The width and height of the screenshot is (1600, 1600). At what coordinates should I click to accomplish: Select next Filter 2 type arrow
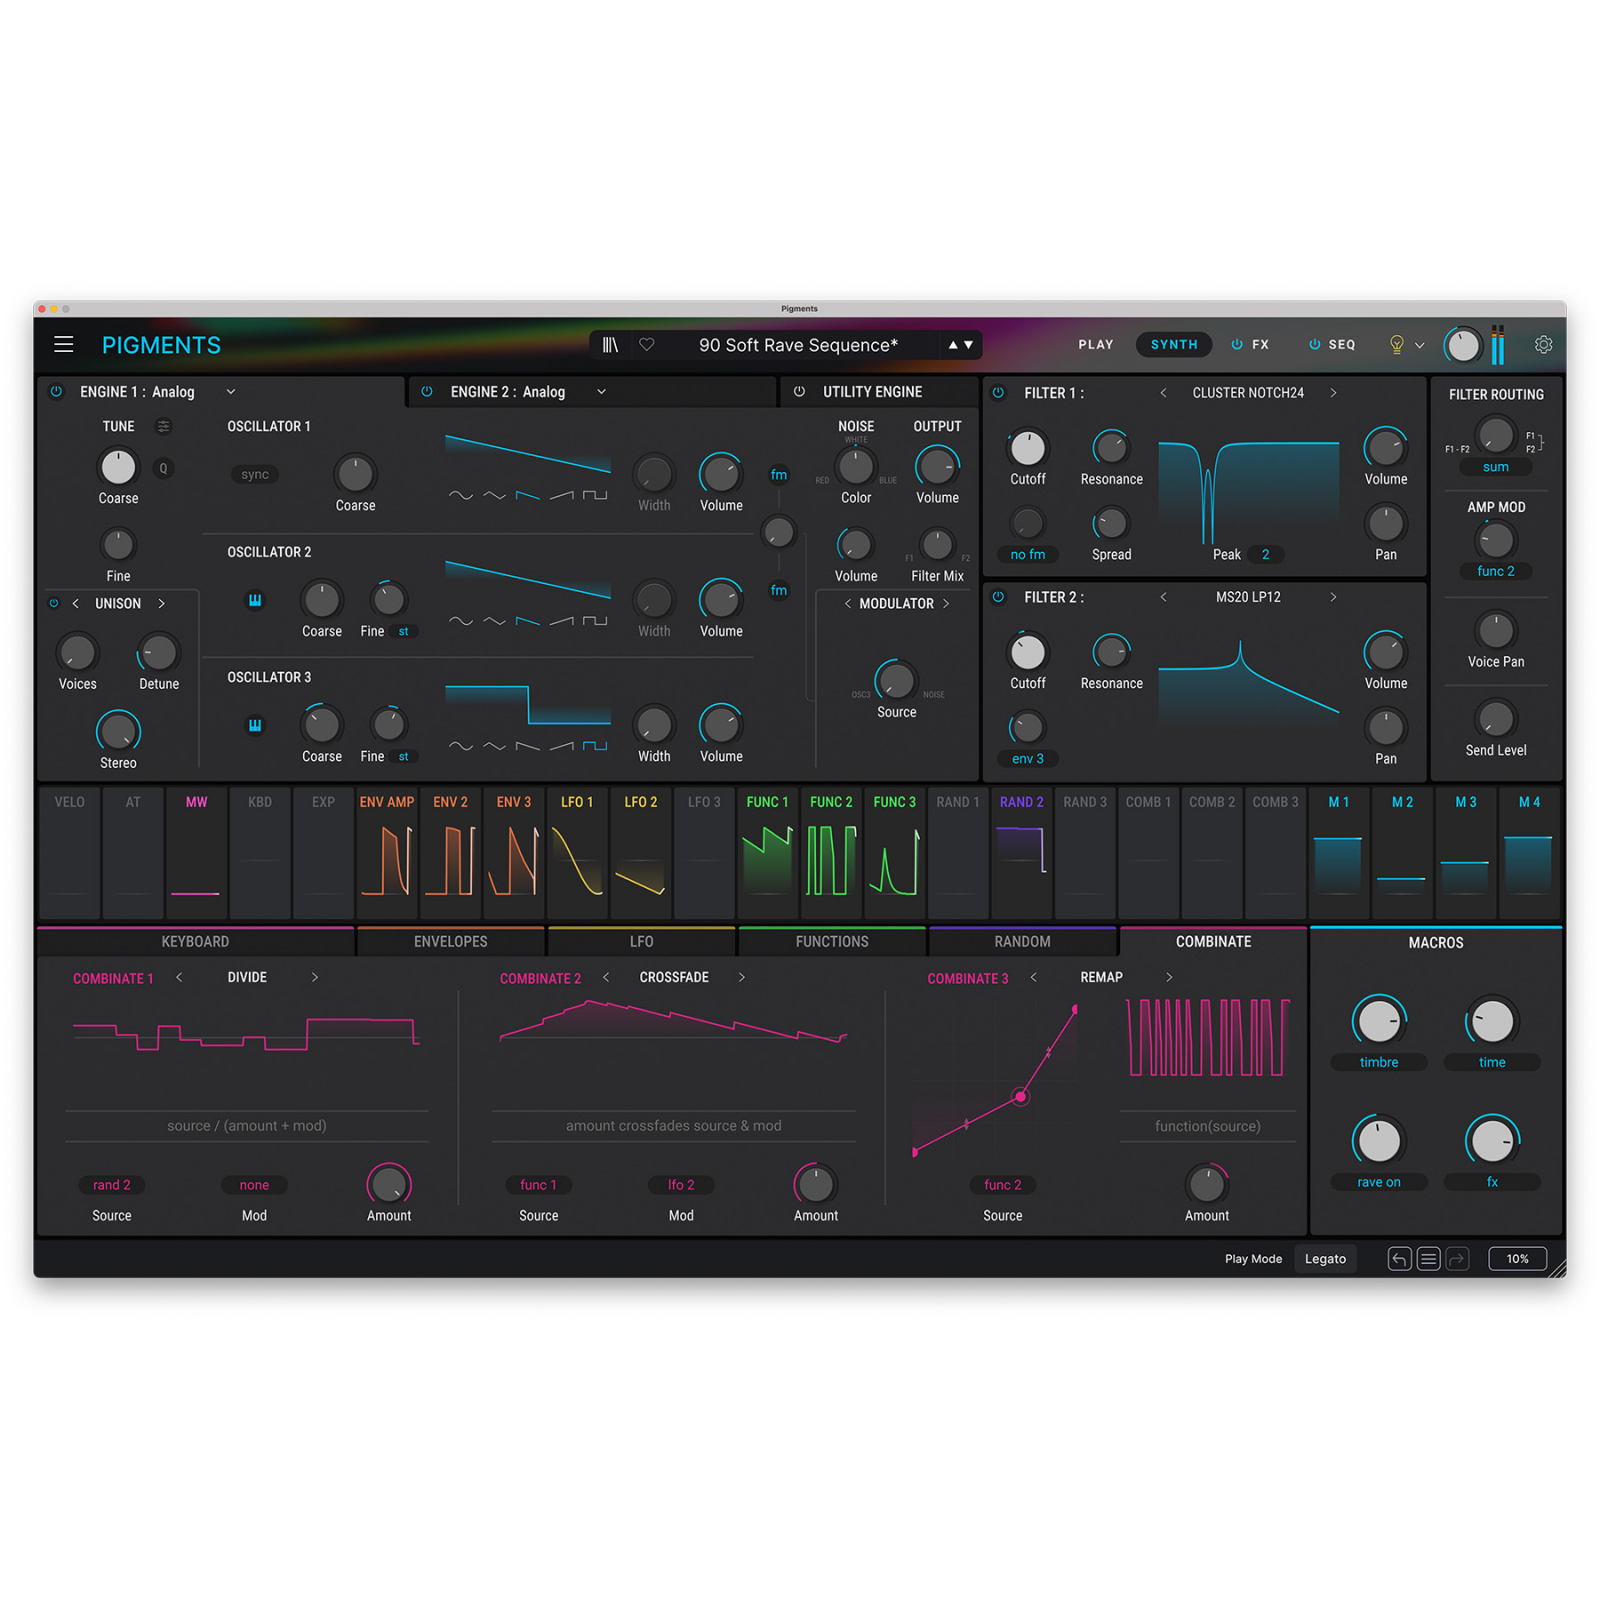[1333, 597]
